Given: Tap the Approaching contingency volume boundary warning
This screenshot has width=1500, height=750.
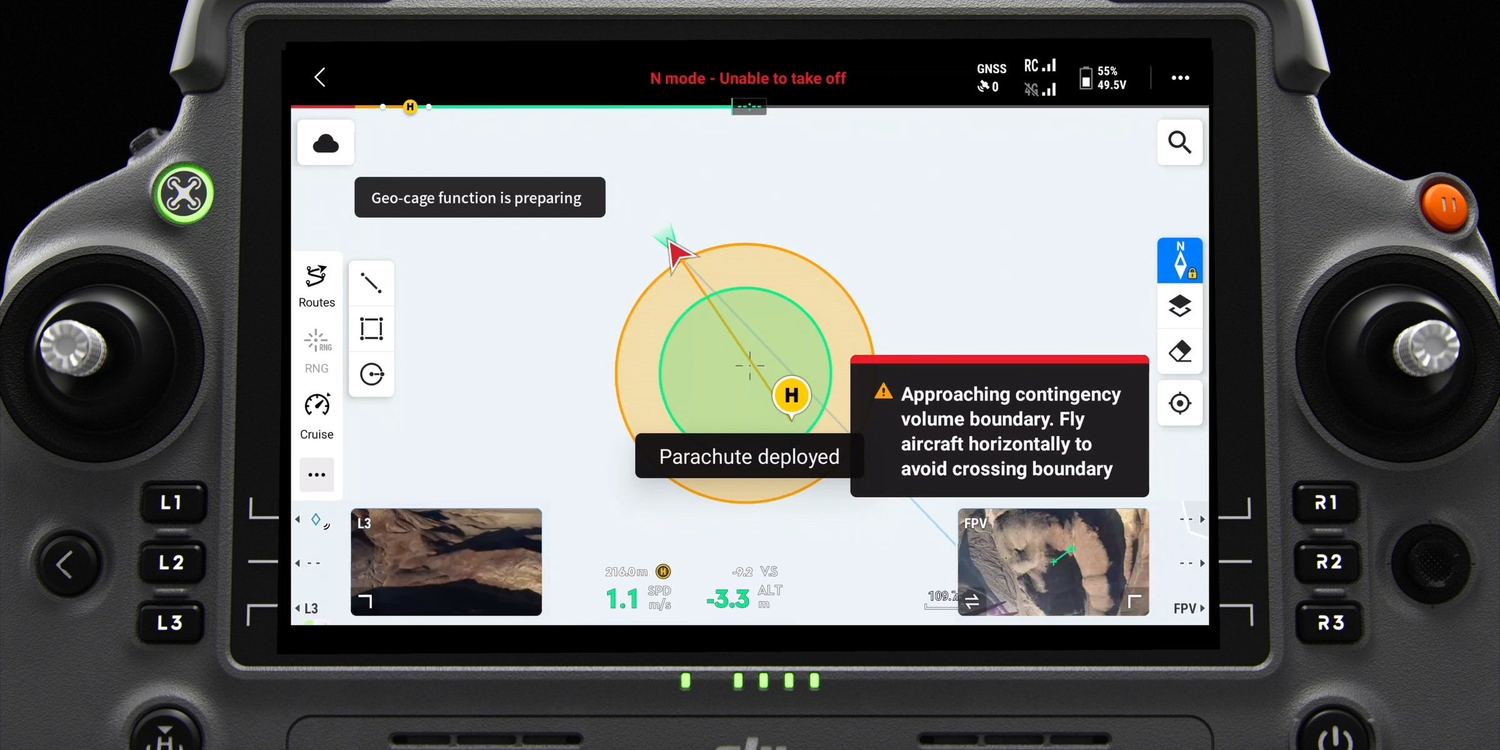Looking at the screenshot, I should pos(999,426).
